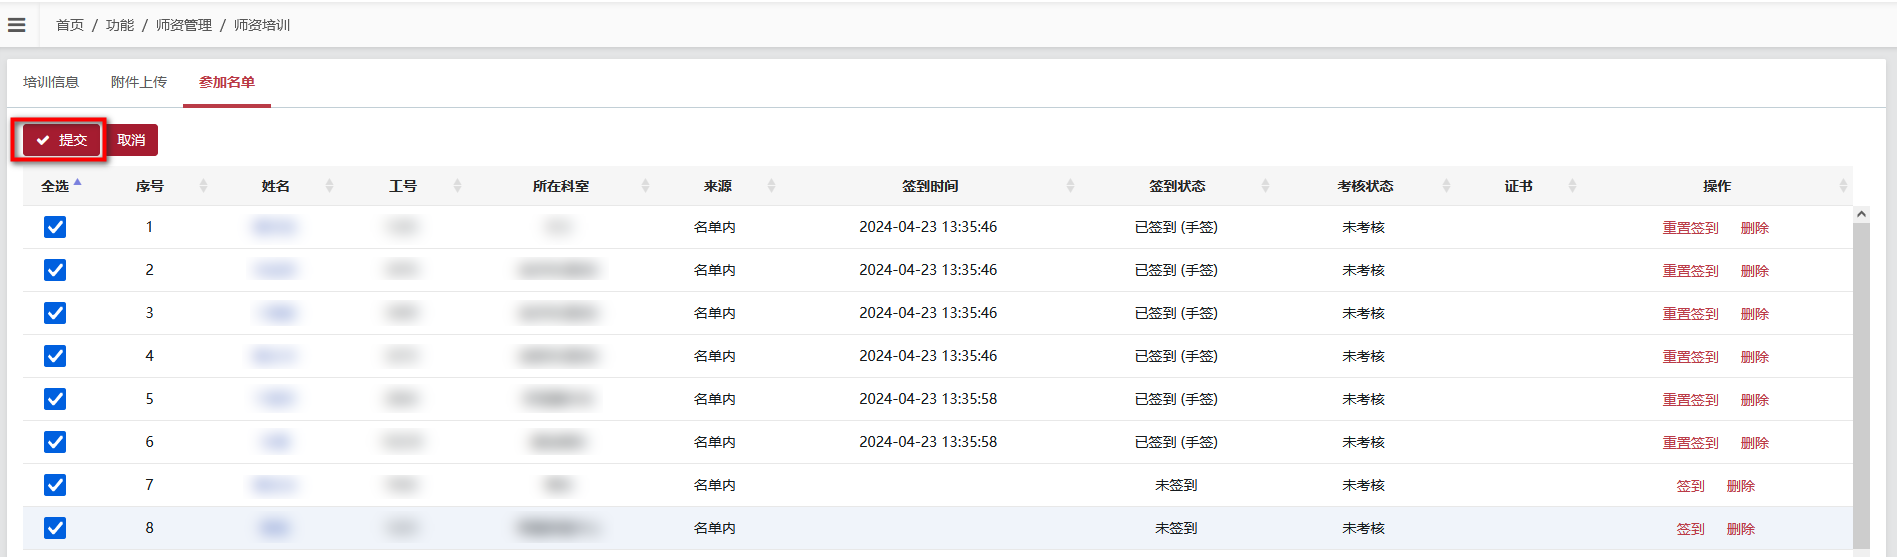This screenshot has height=557, width=1897.
Task: Select the 未考核 status in row 3
Action: click(x=1364, y=313)
